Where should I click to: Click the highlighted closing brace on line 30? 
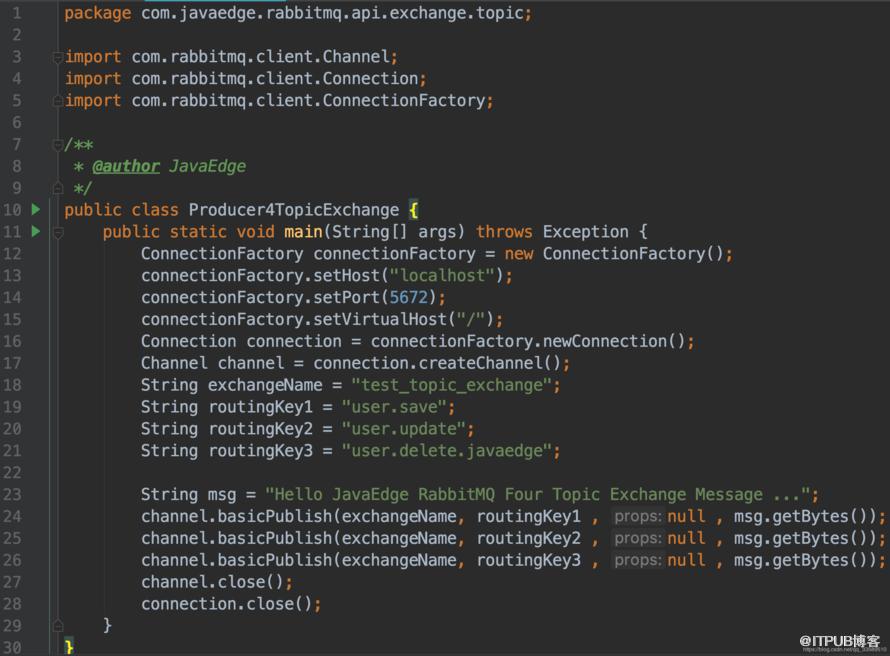pyautogui.click(x=69, y=647)
